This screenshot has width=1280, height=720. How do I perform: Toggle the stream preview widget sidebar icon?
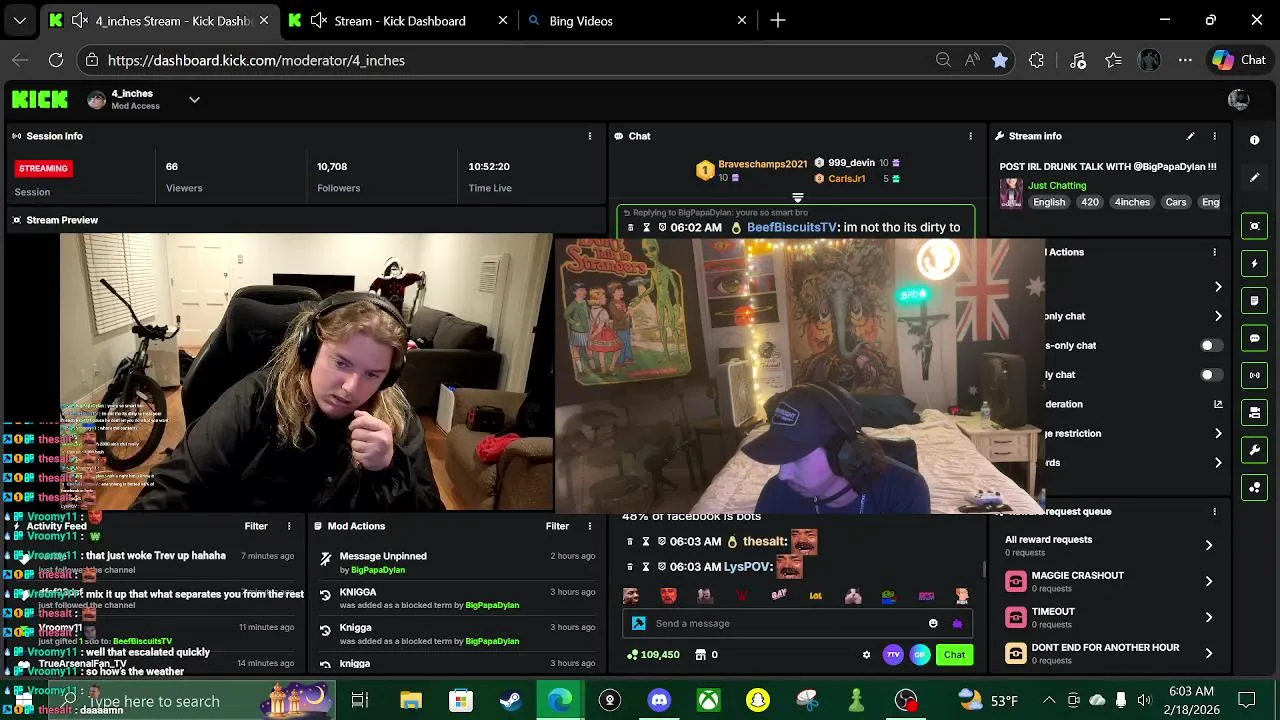pos(1255,226)
